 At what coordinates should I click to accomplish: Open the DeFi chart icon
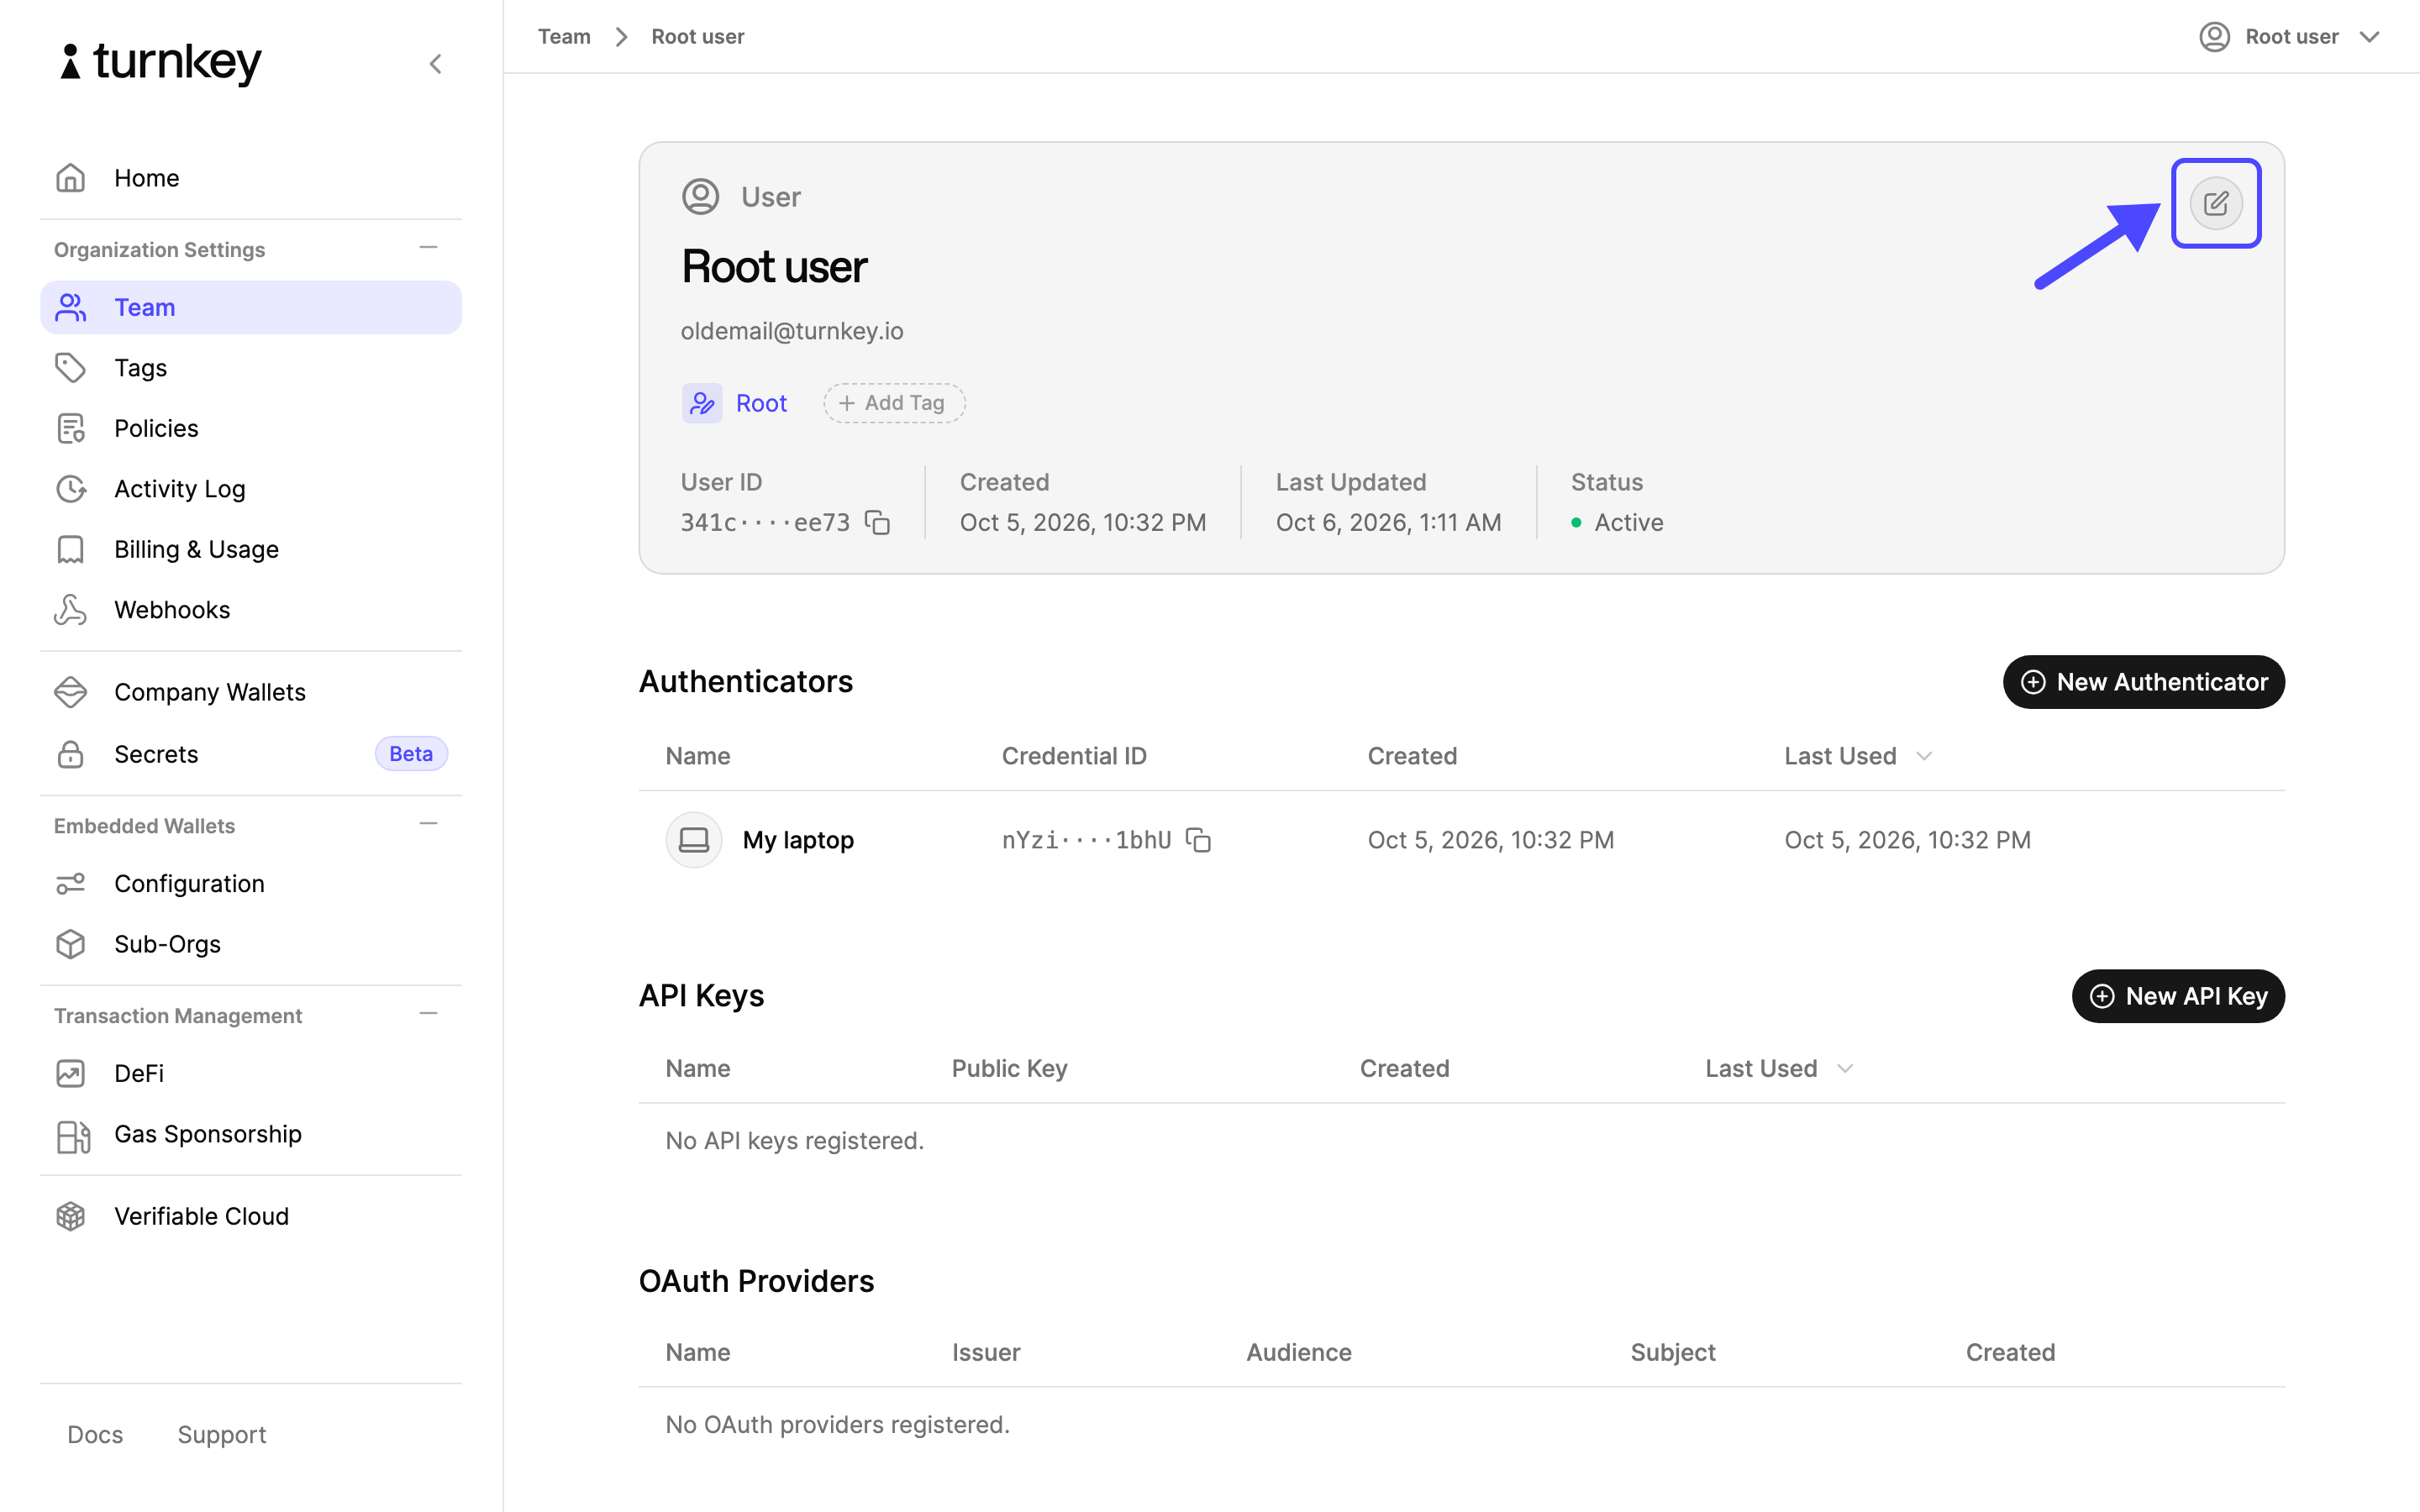point(70,1074)
